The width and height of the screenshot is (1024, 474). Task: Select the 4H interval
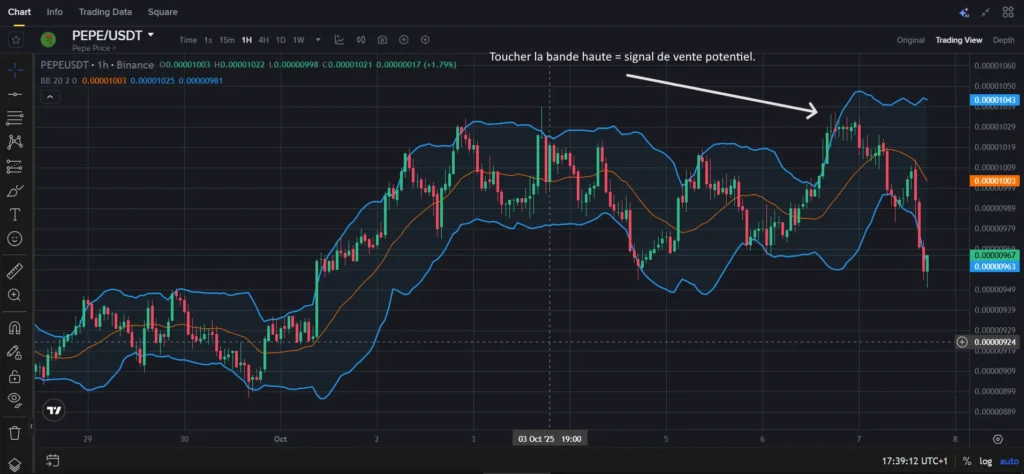(x=263, y=40)
